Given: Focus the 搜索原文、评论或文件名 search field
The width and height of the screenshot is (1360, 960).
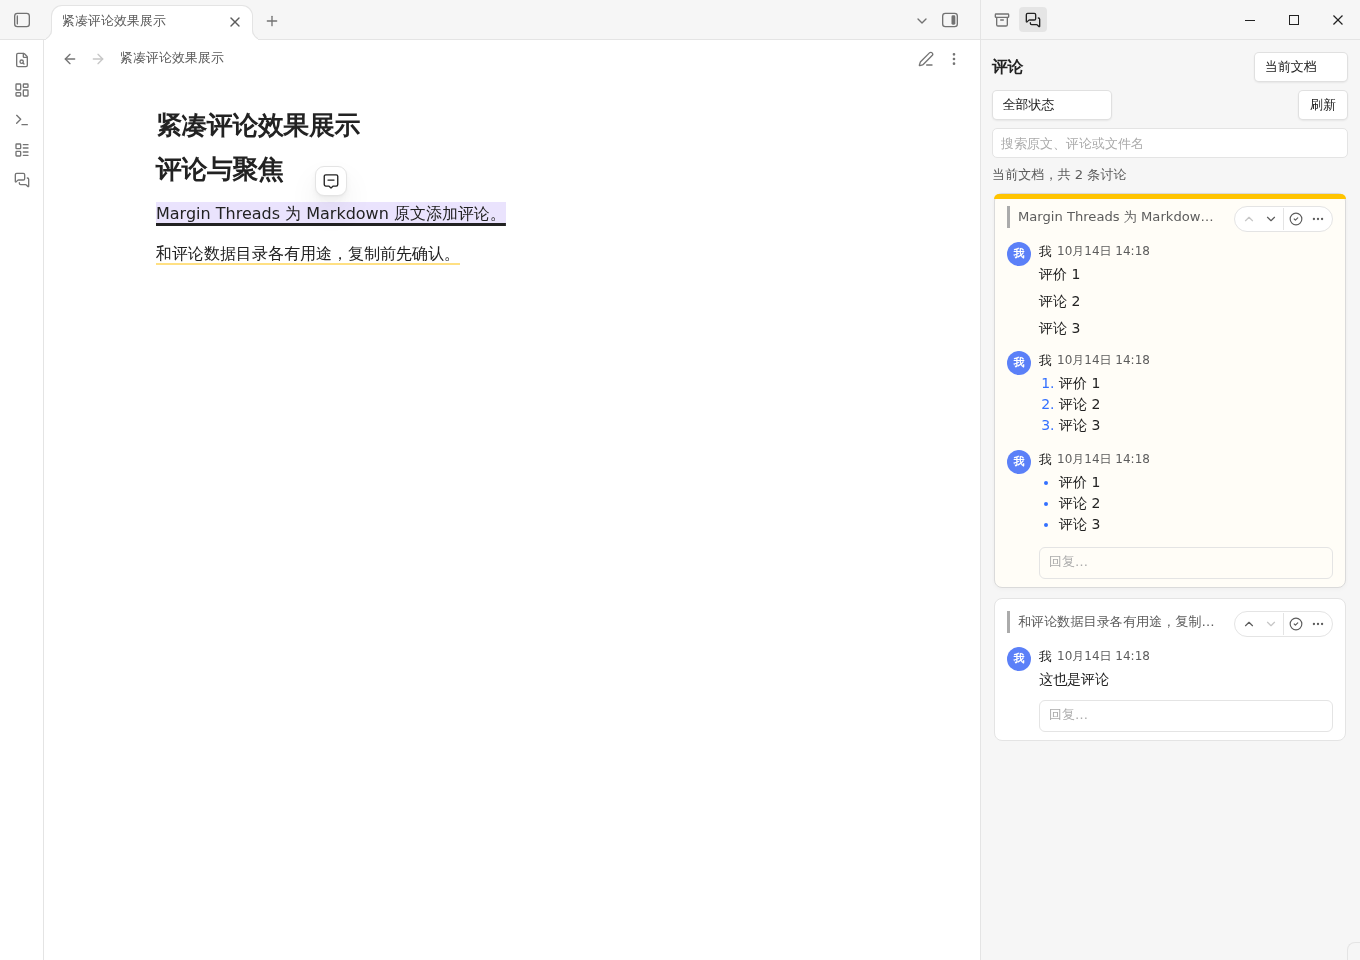Looking at the screenshot, I should (x=1170, y=143).
